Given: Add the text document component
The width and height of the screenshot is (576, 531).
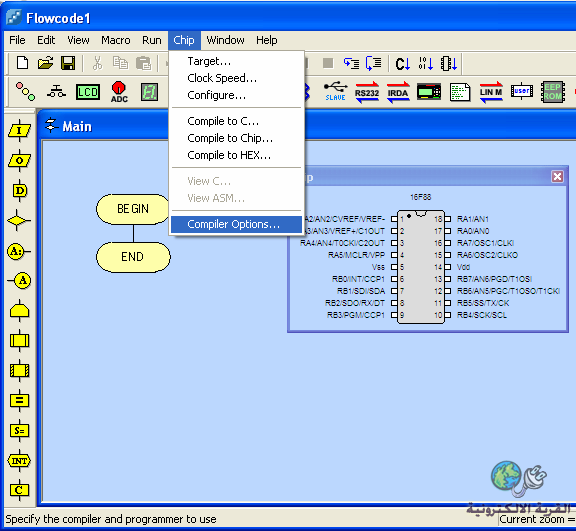Looking at the screenshot, I should click(460, 92).
